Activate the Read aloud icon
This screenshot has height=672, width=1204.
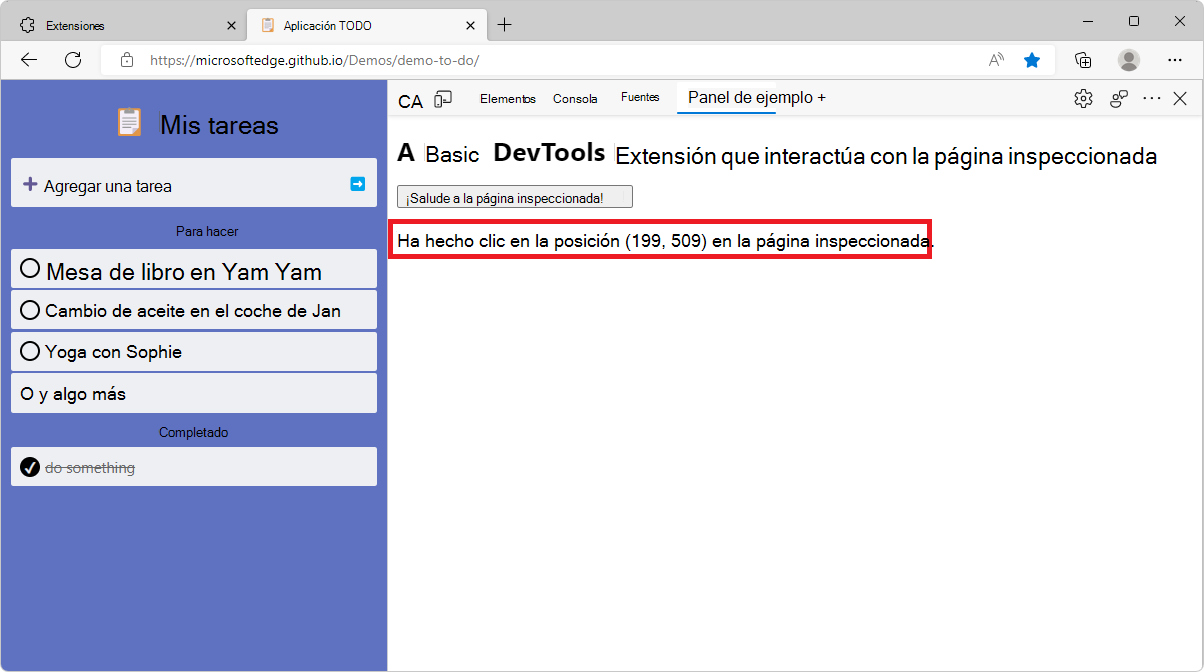pyautogui.click(x=995, y=60)
